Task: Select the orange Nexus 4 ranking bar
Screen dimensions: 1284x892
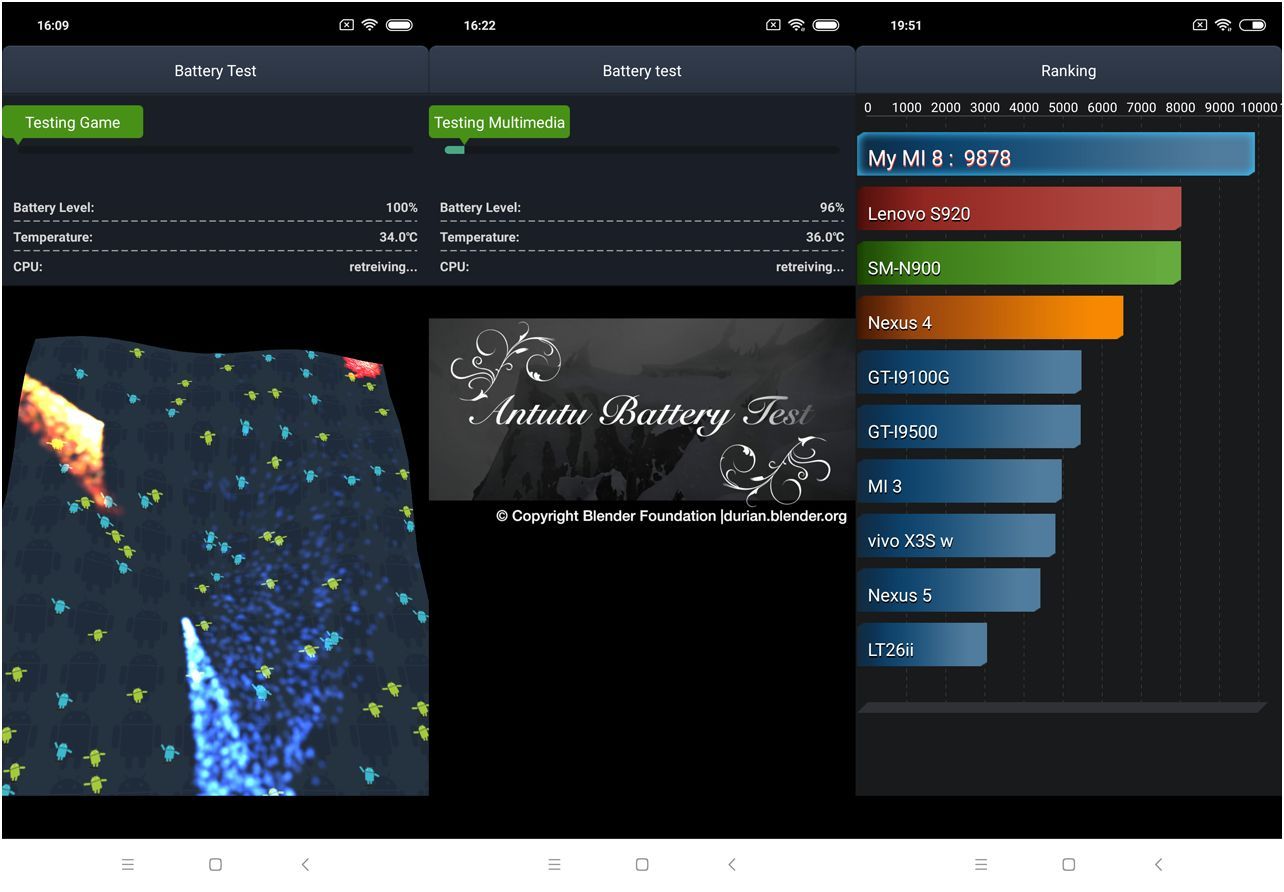Action: coord(990,319)
